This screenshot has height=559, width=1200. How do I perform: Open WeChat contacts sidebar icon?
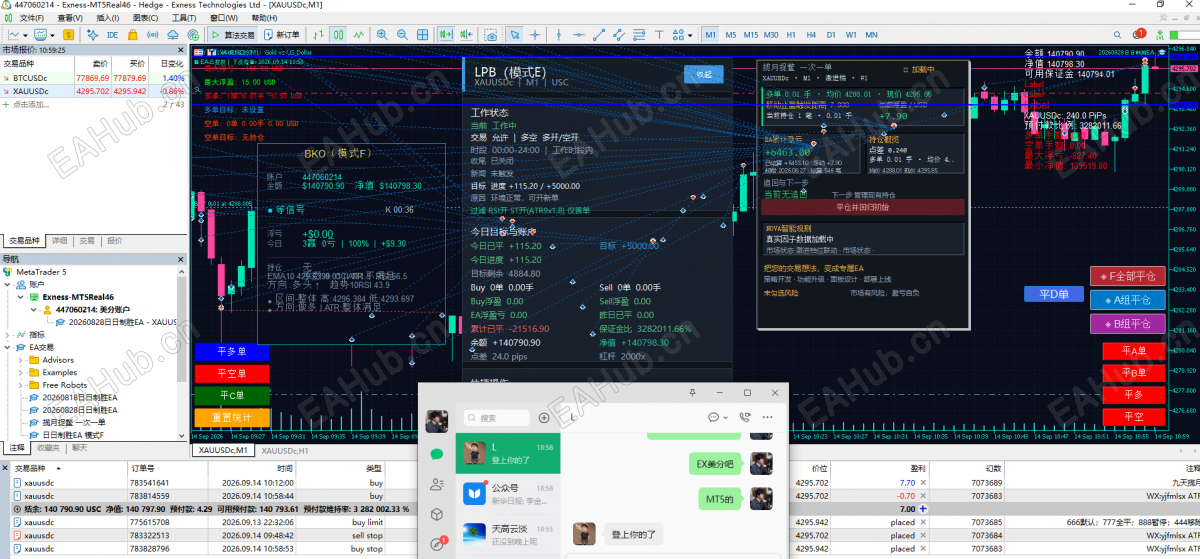[436, 484]
